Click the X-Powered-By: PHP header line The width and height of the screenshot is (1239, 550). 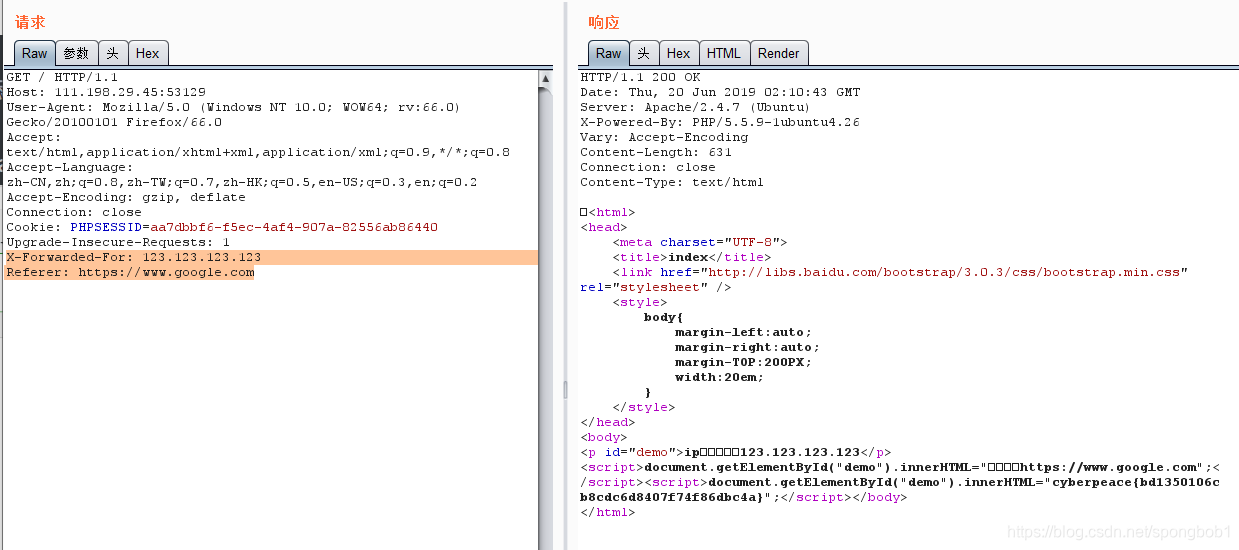(x=720, y=122)
